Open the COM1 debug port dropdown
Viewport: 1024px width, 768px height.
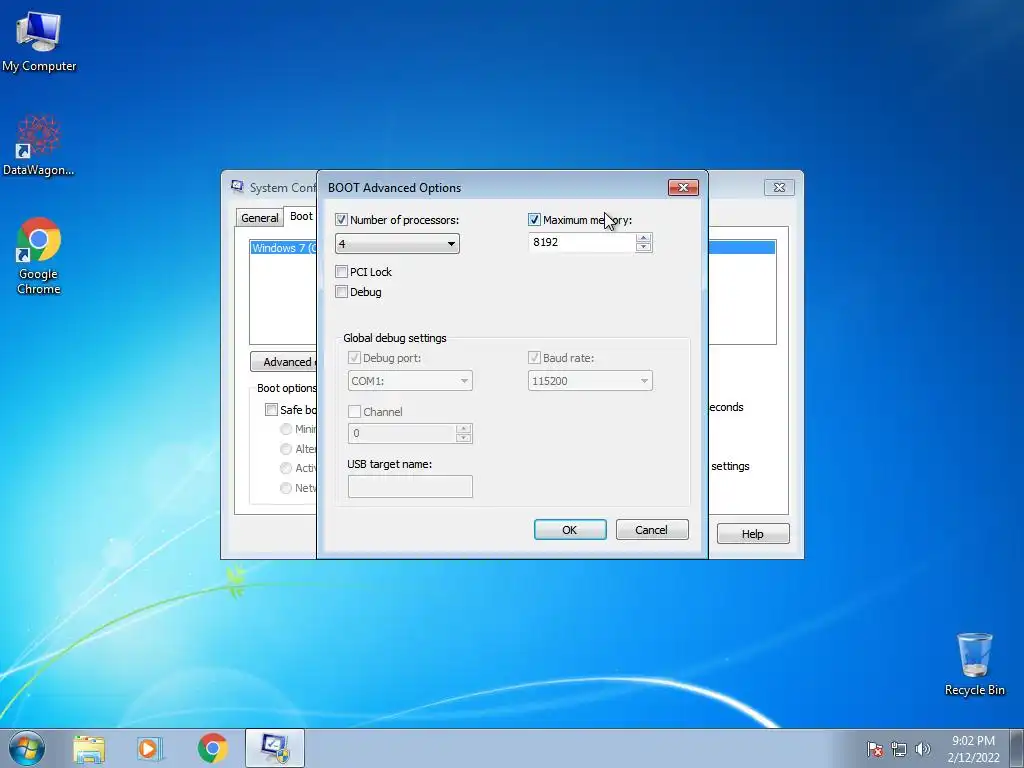(410, 381)
